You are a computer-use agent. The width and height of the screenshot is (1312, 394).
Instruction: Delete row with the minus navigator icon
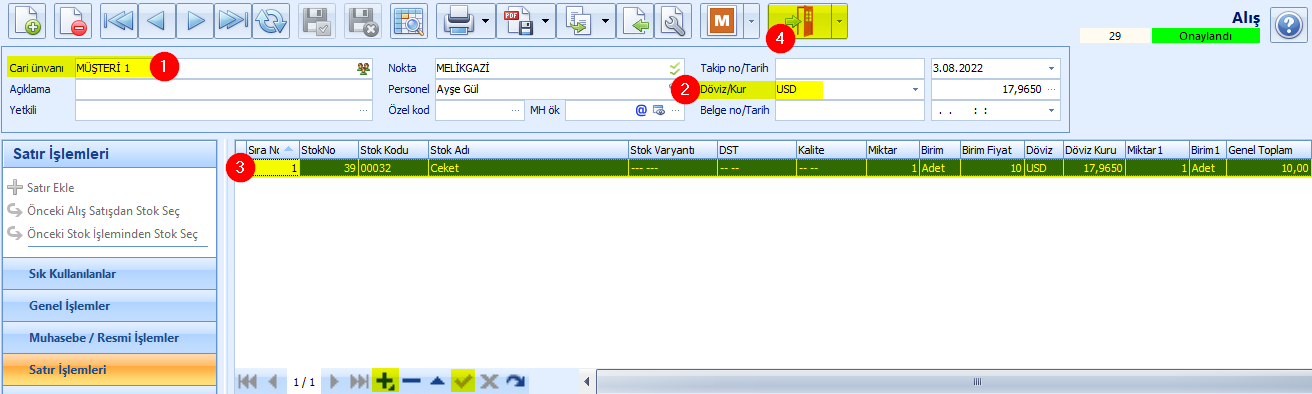click(411, 381)
